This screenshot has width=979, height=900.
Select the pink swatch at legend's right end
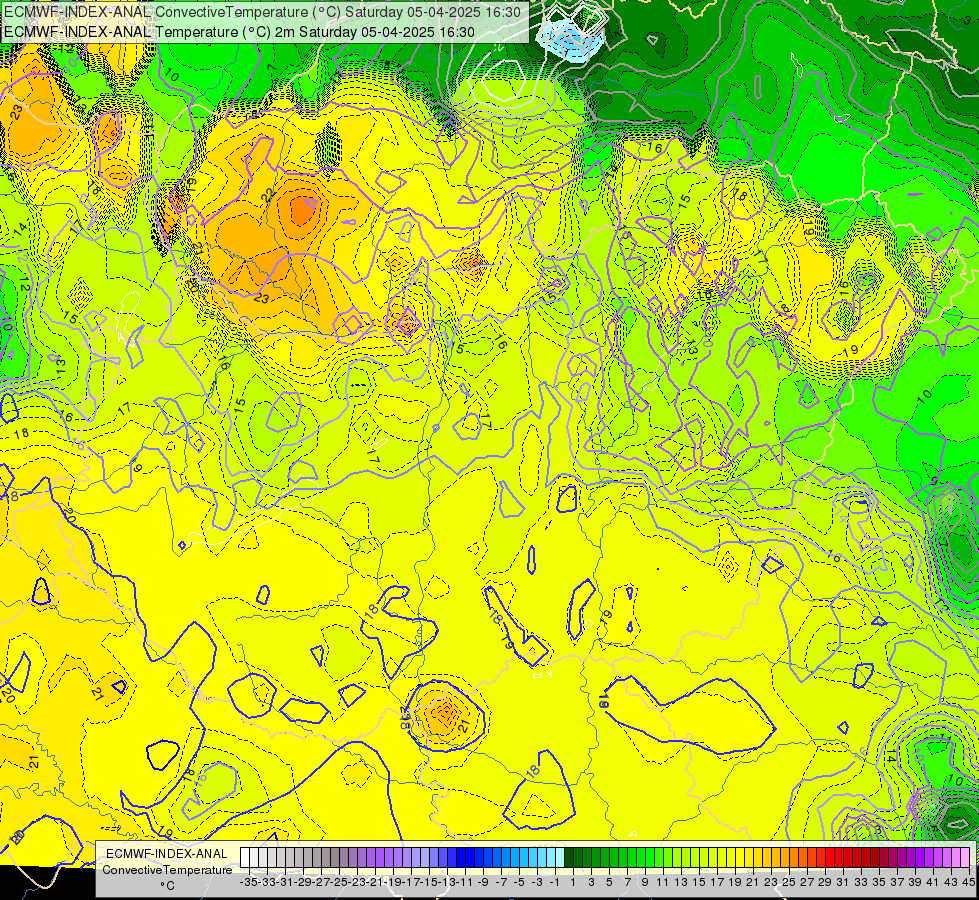(965, 858)
